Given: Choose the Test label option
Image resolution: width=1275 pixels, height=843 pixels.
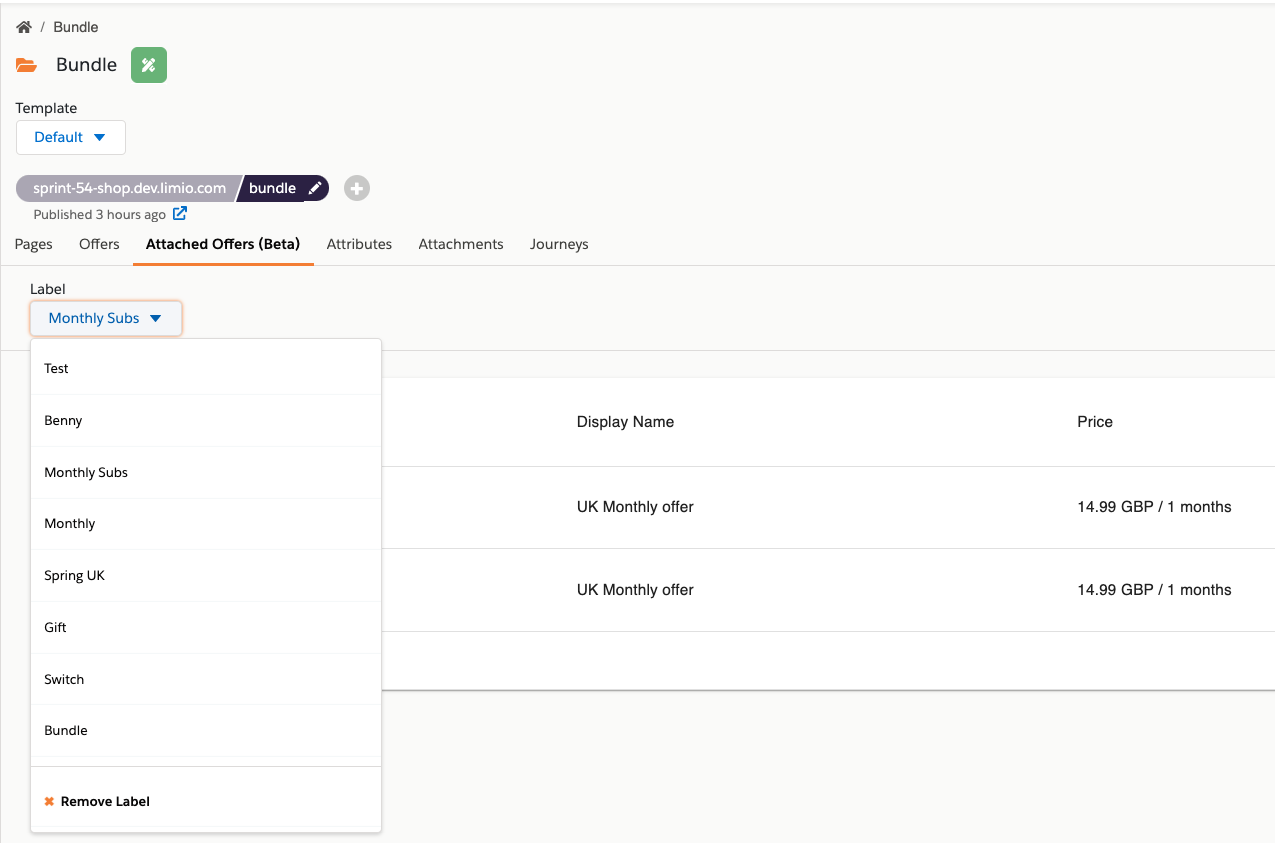Looking at the screenshot, I should pyautogui.click(x=206, y=369).
